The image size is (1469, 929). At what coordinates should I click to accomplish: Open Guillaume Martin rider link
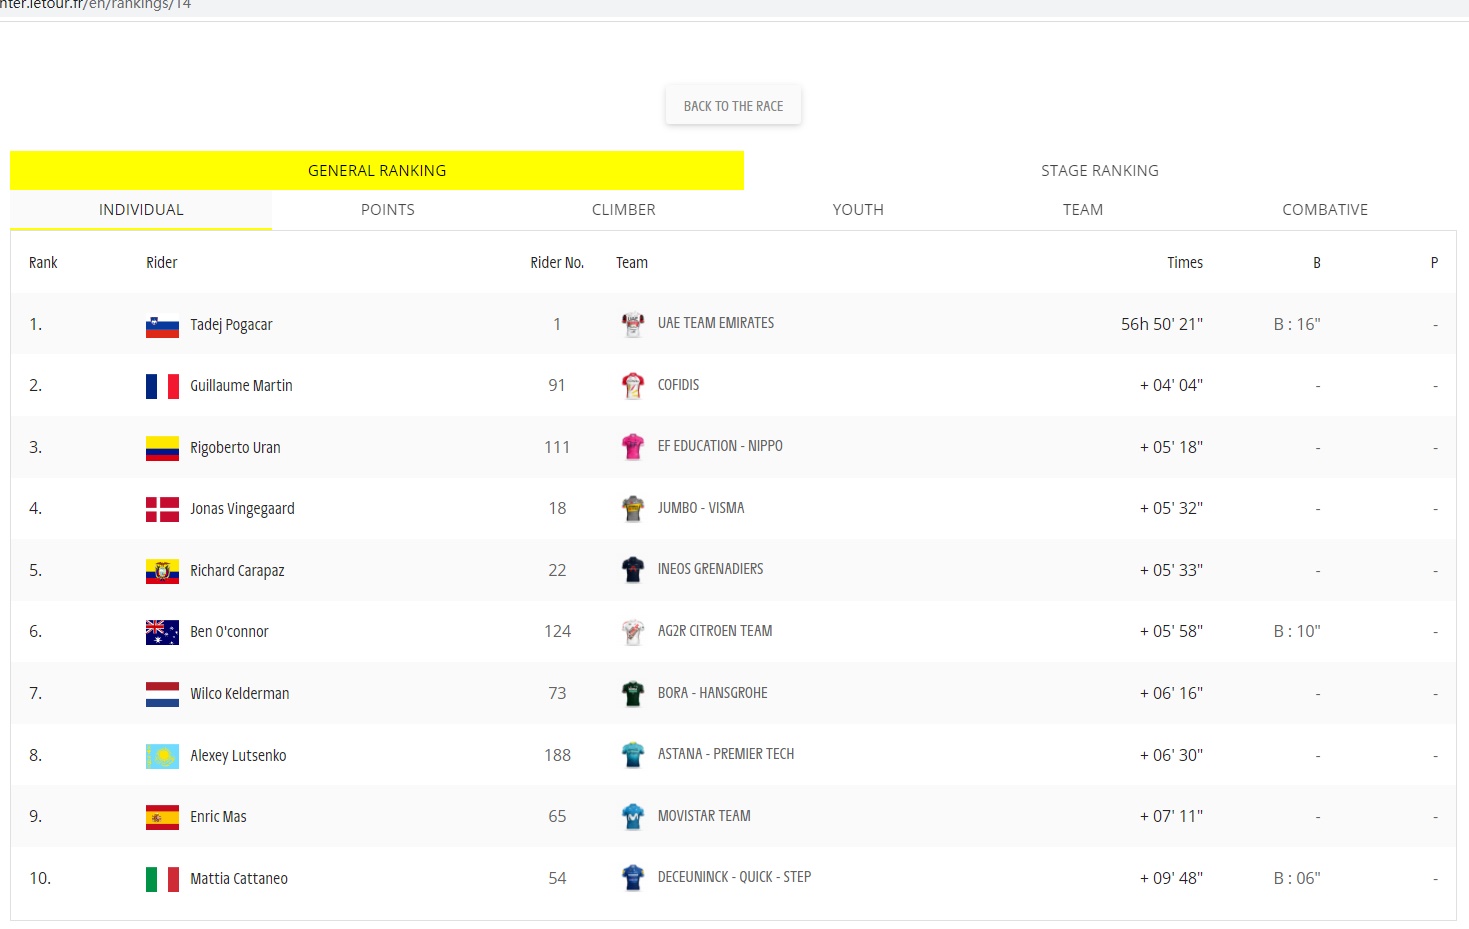point(241,386)
